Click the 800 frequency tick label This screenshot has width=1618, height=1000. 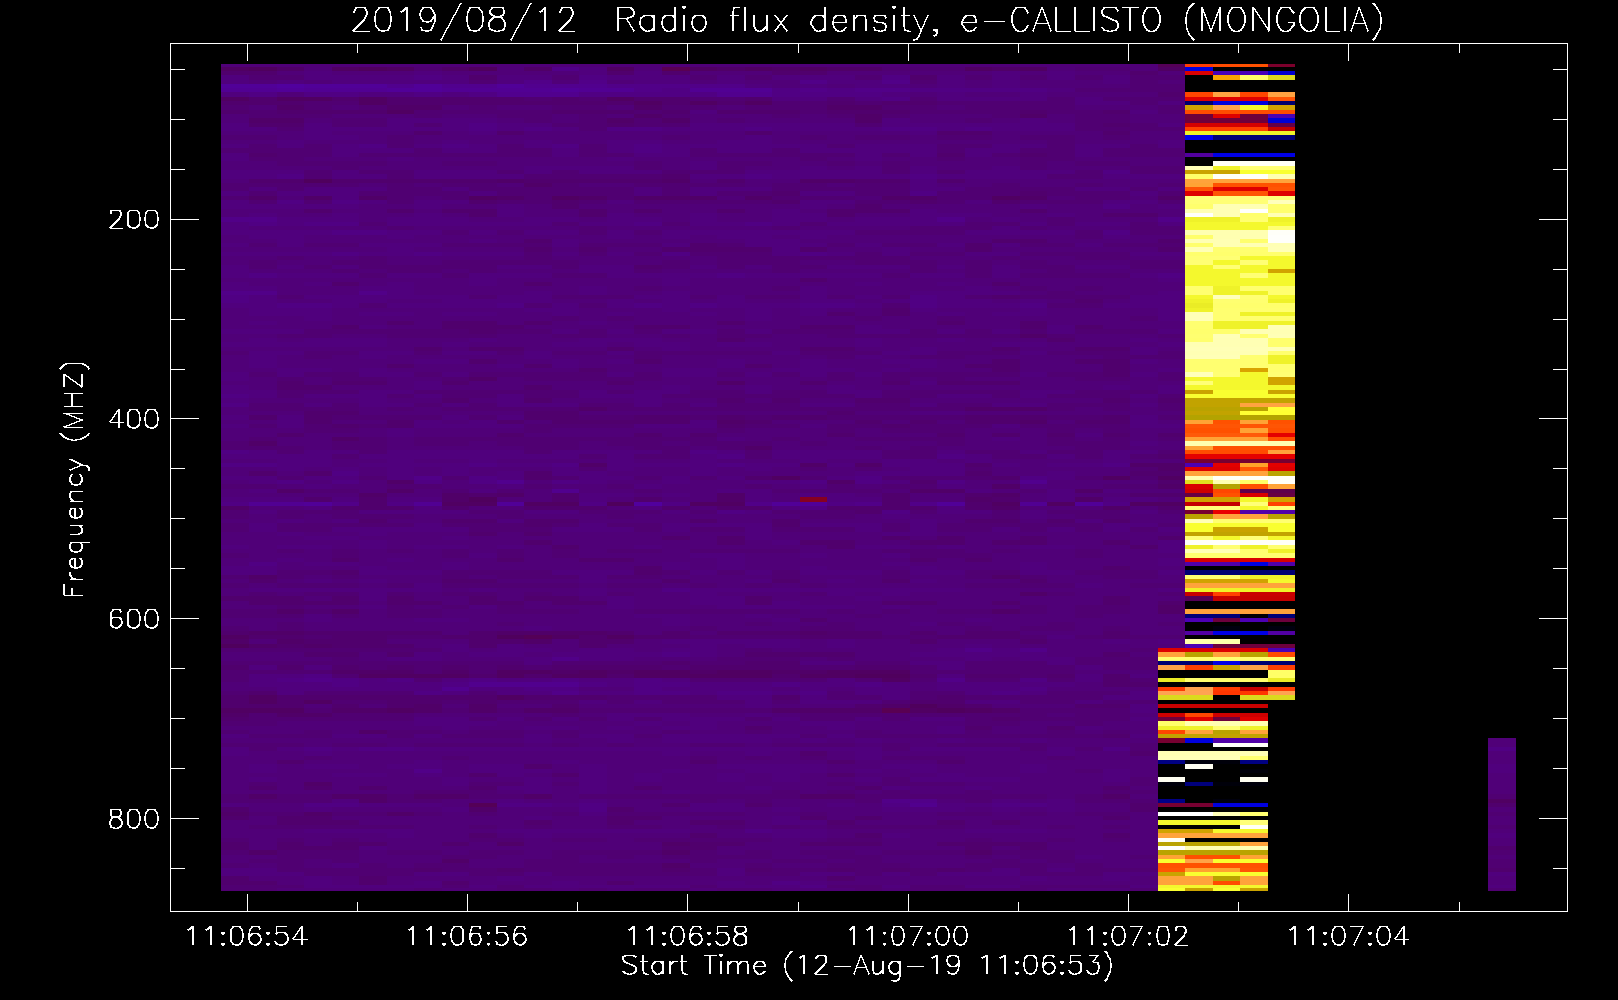(x=134, y=819)
